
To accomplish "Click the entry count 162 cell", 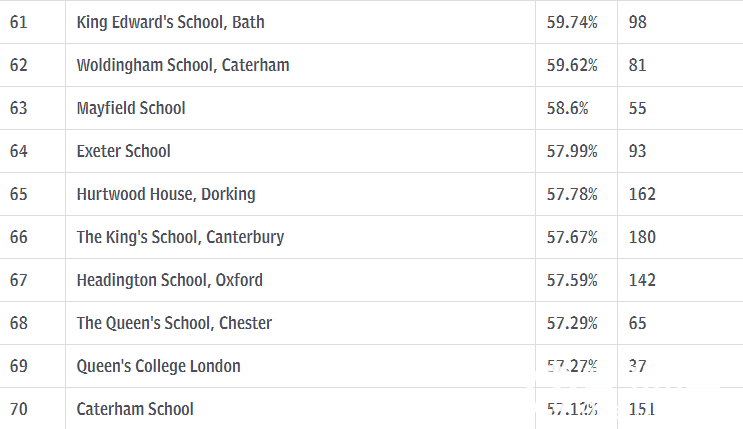I will 680,194.
